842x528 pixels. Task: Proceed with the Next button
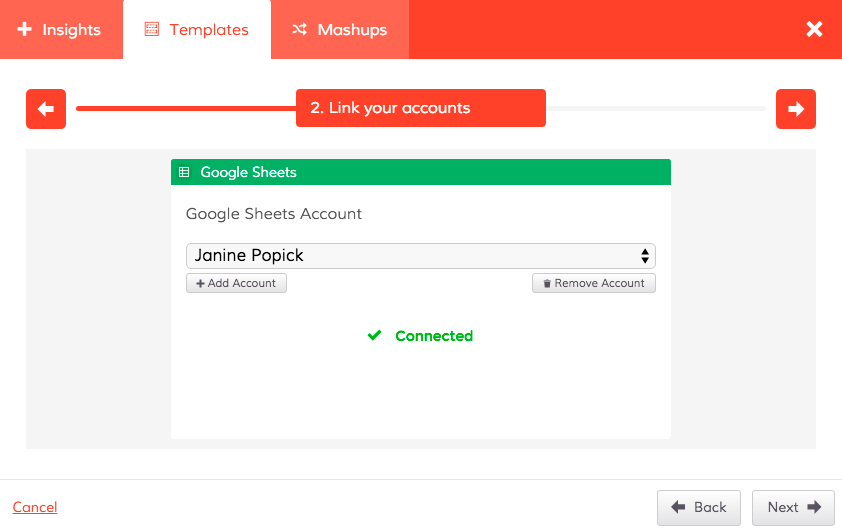[793, 507]
